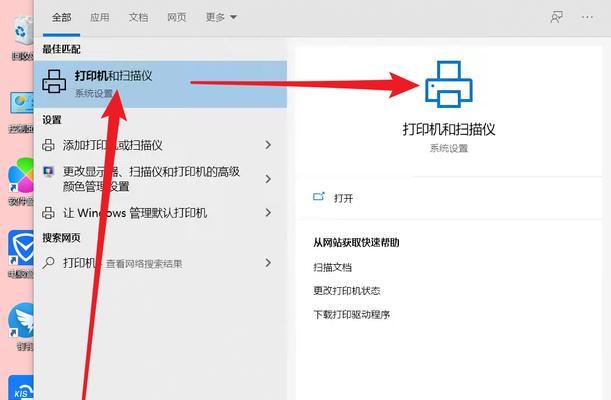This screenshot has height=400, width=611.
Task: Open the 更改打印机状态 help link
Action: point(347,291)
